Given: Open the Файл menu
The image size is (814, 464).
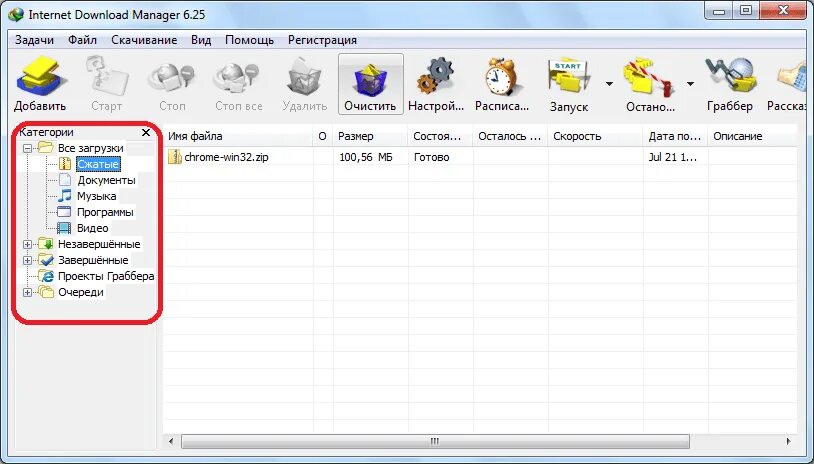Looking at the screenshot, I should [83, 40].
